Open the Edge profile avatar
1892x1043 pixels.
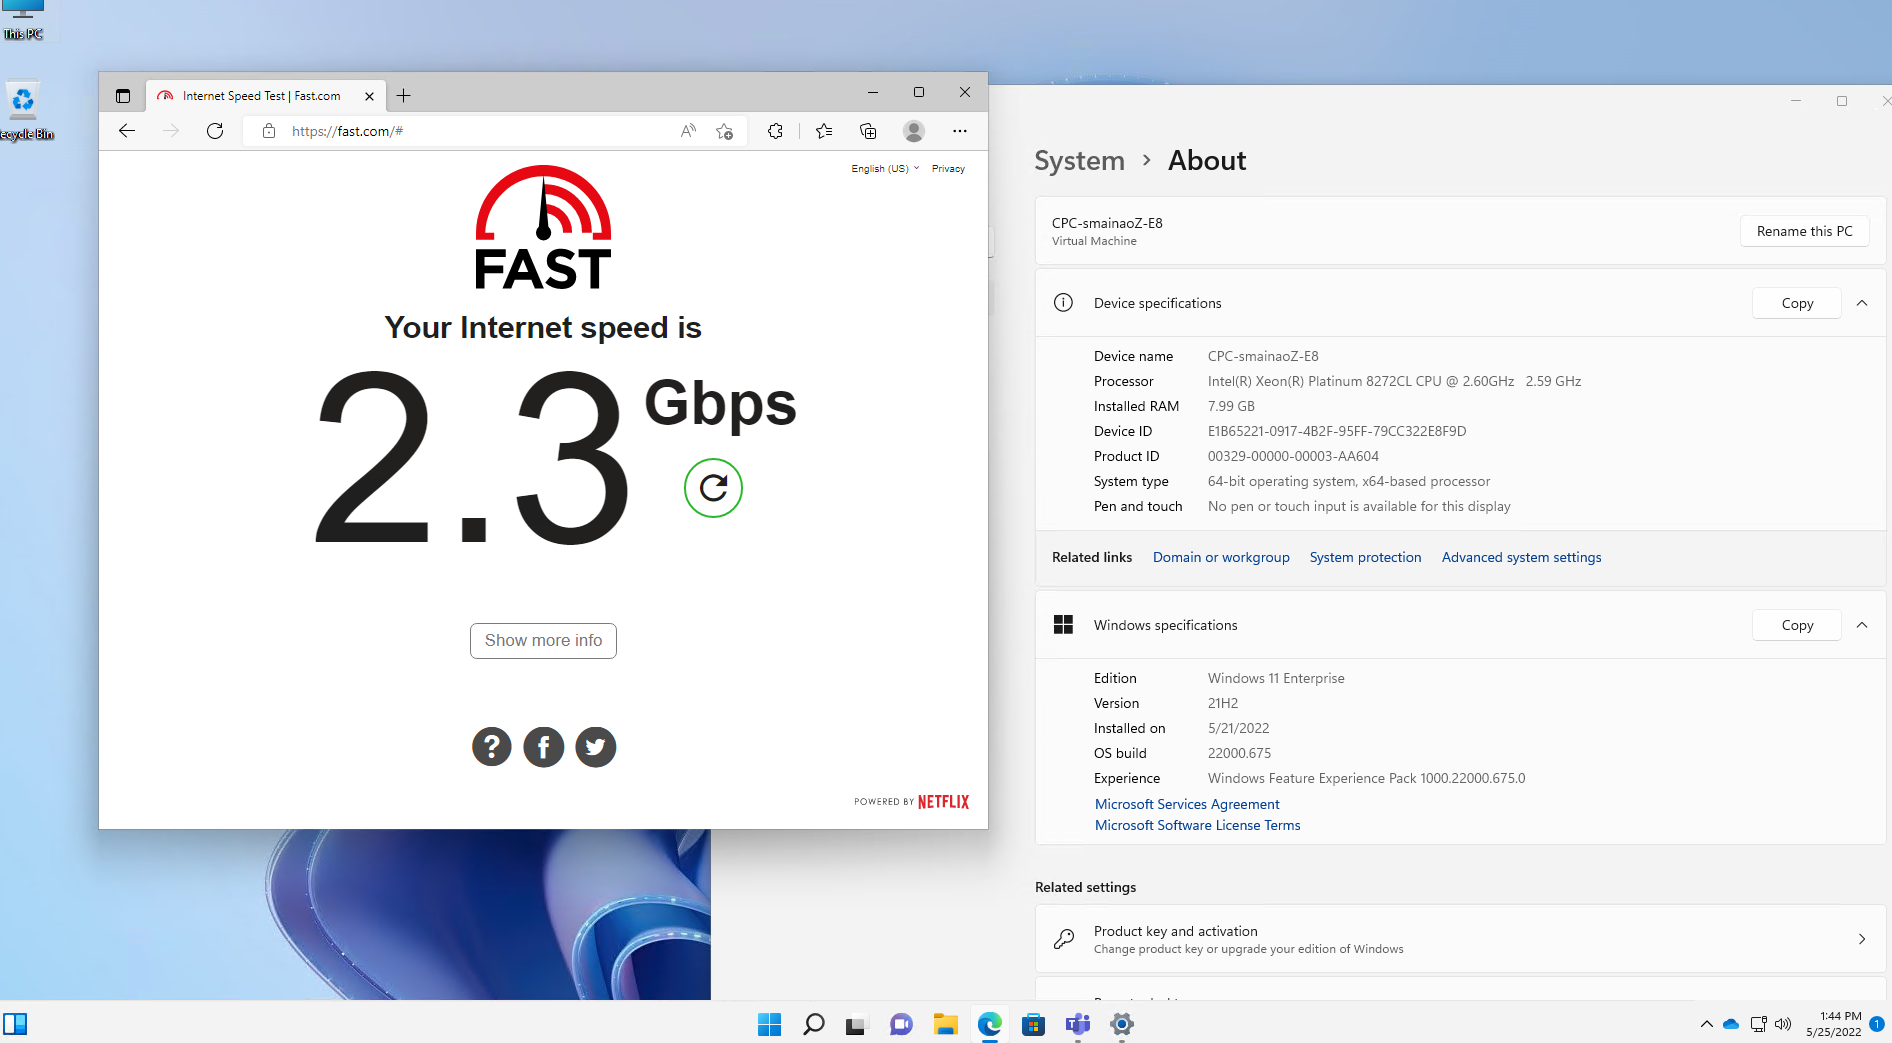[913, 131]
